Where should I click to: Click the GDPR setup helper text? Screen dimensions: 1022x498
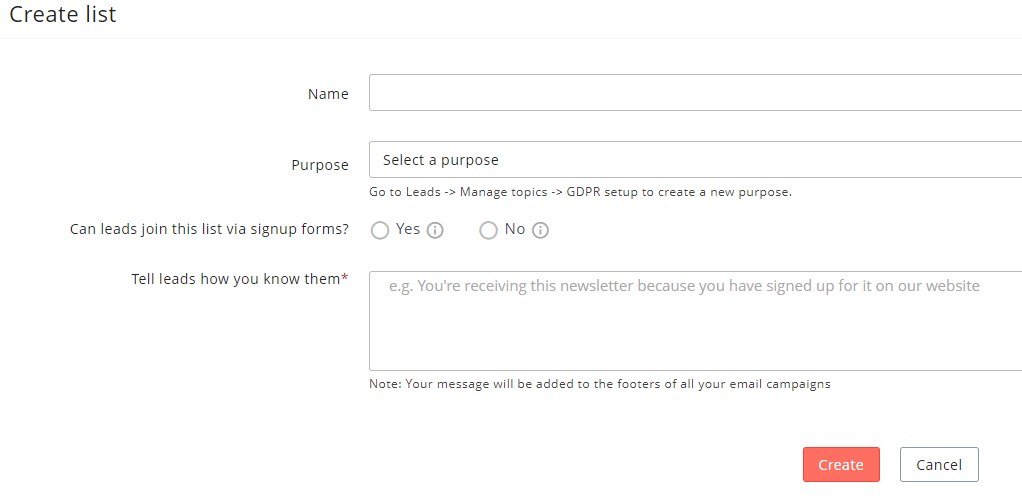(580, 192)
